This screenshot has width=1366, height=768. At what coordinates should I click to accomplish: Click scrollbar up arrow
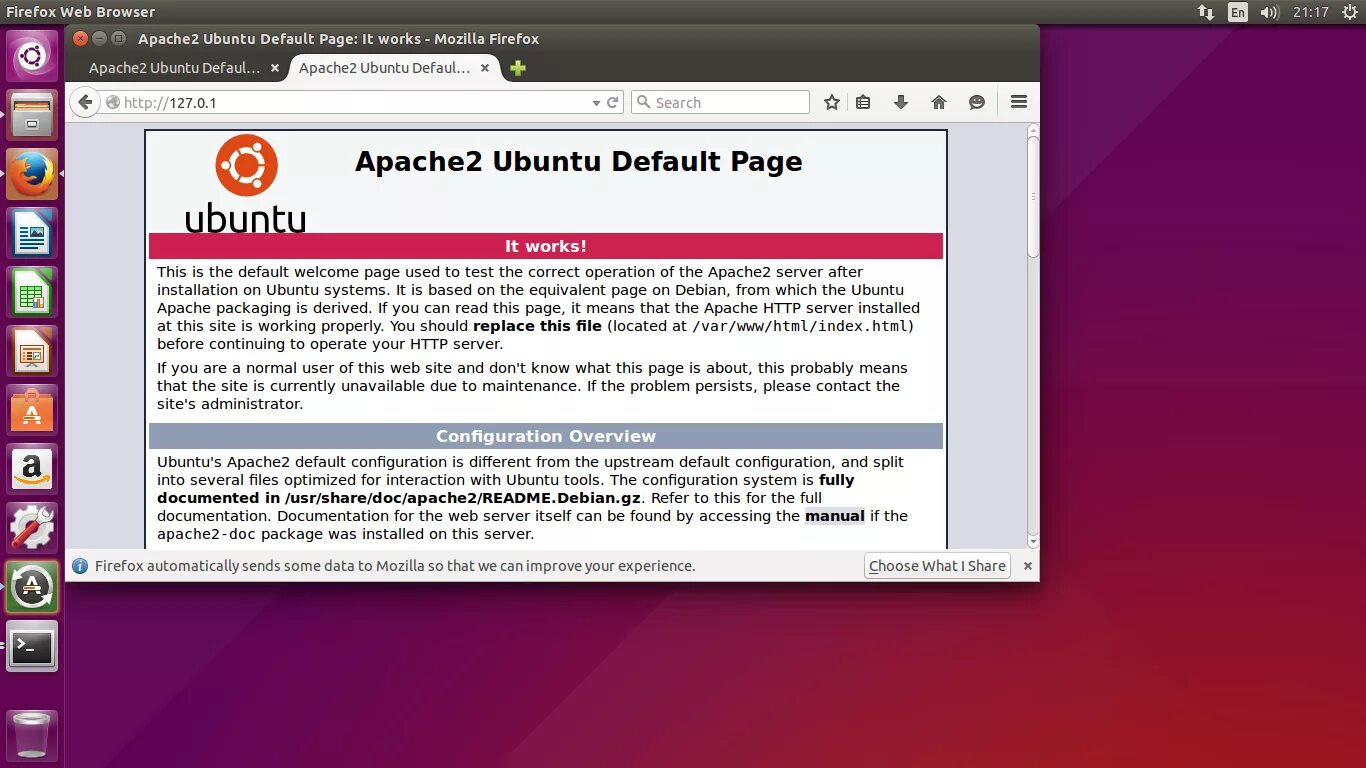[x=1033, y=130]
